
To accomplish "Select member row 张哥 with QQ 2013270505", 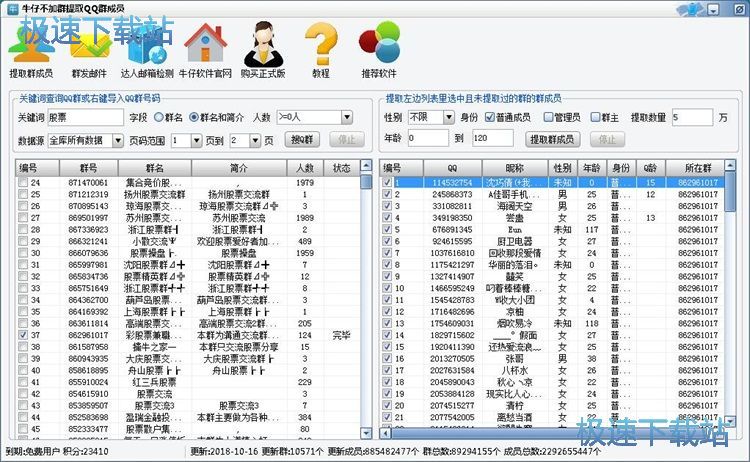I will pos(552,359).
